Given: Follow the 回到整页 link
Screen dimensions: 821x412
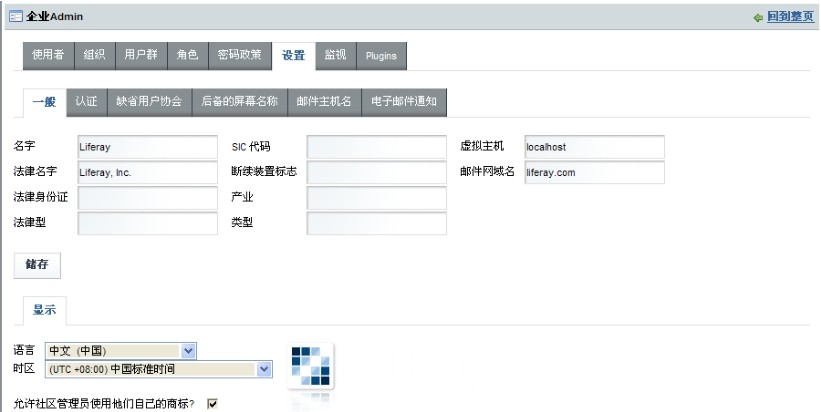Looking at the screenshot, I should tap(790, 17).
